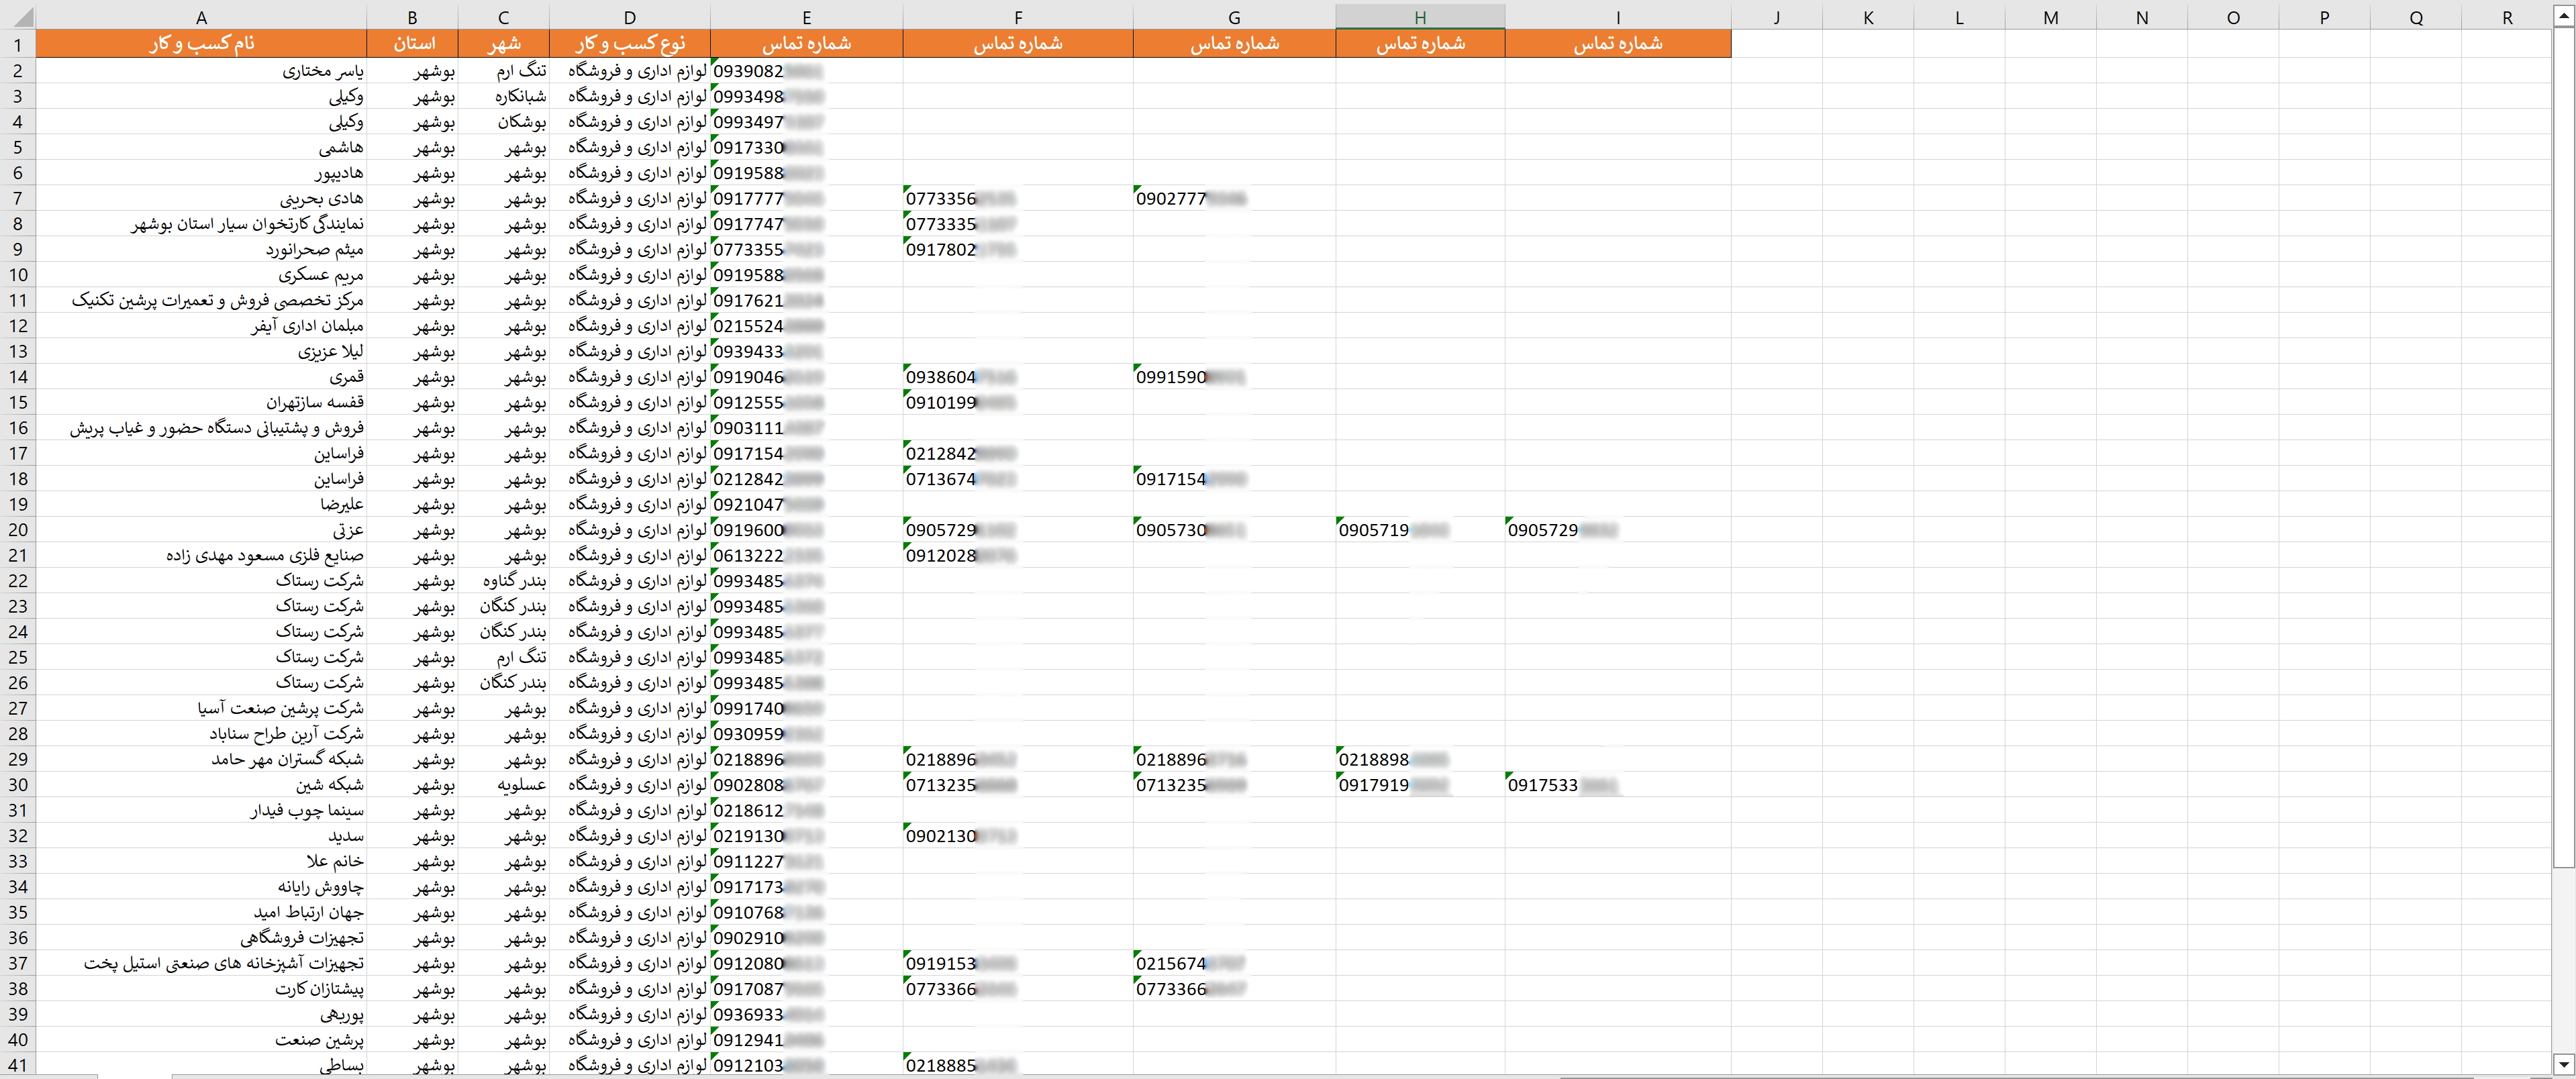Select row 7 header number
Screen dimensions: 2576x1079
pos(18,198)
